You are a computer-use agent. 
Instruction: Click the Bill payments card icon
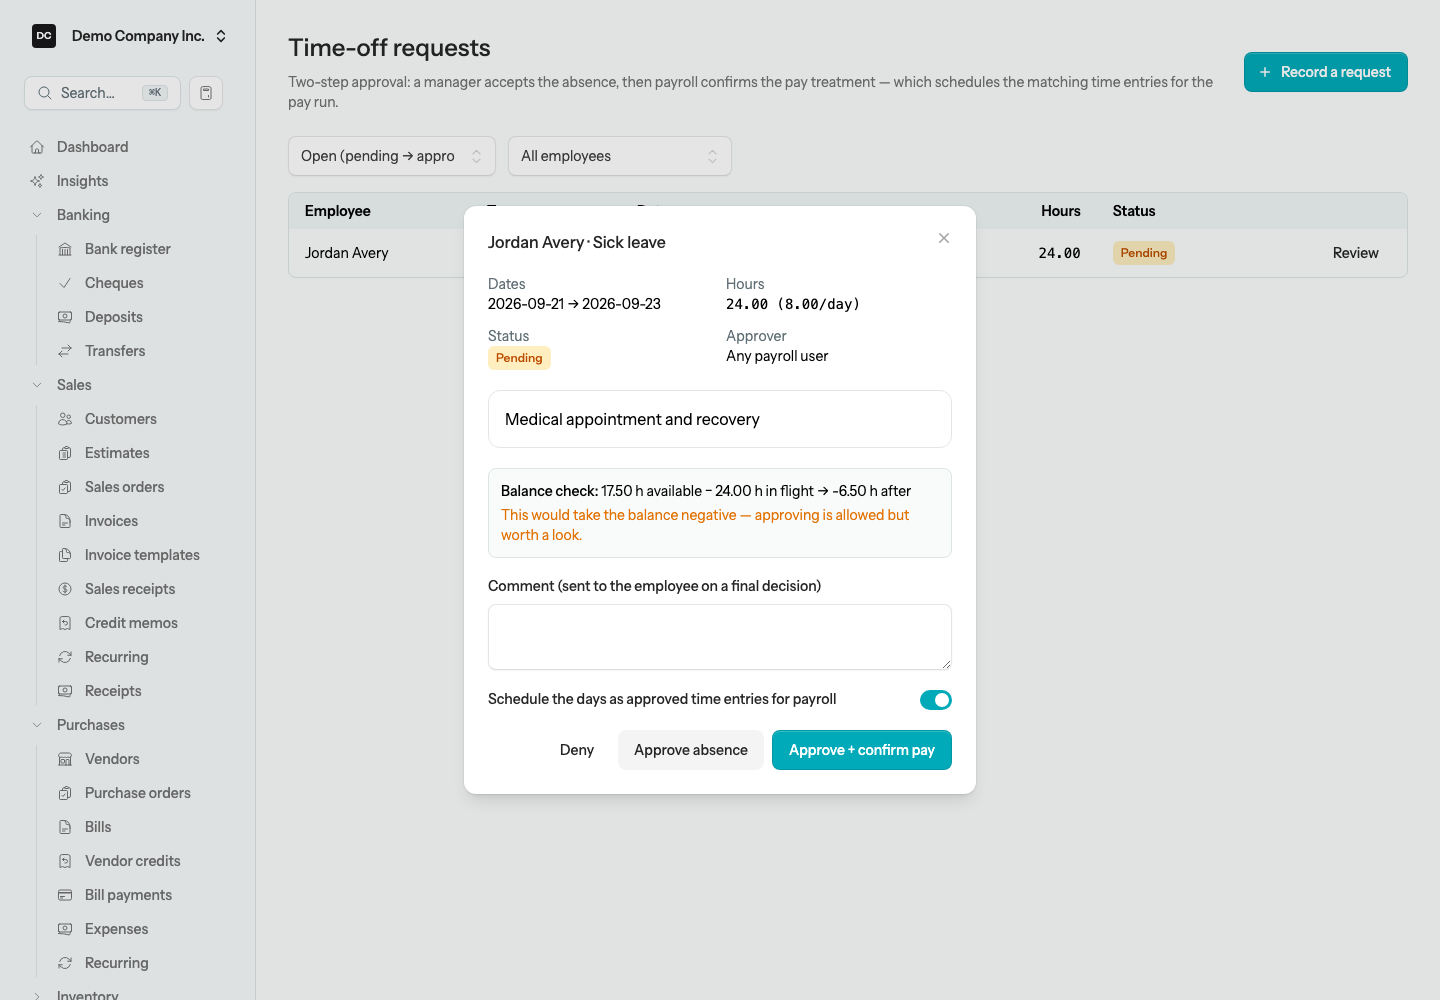coord(65,895)
